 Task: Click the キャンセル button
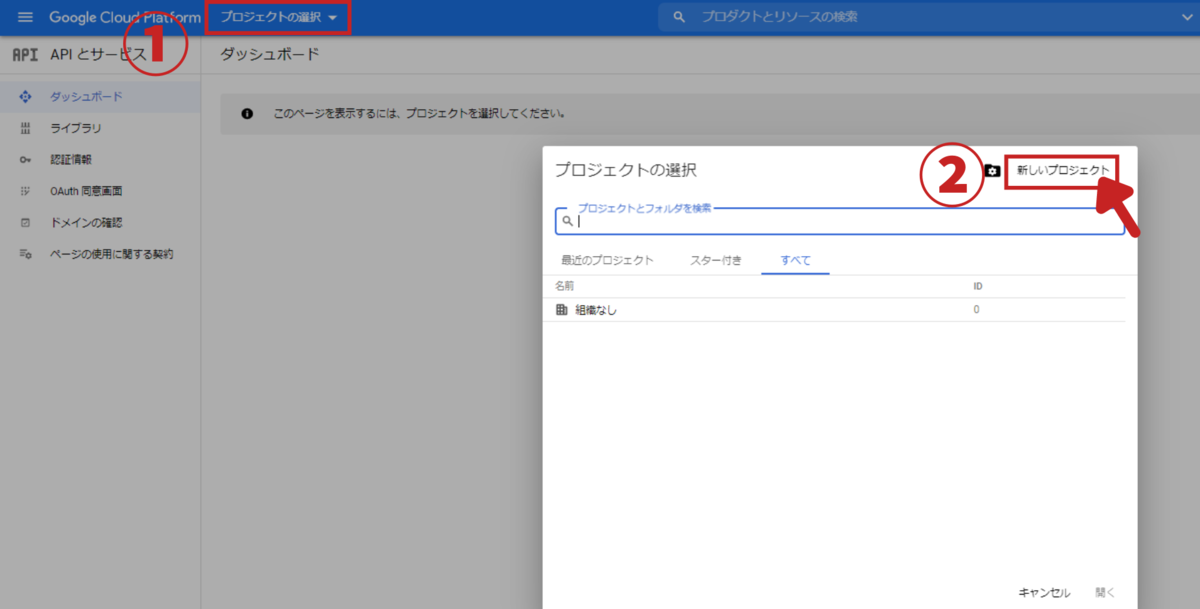(1044, 592)
